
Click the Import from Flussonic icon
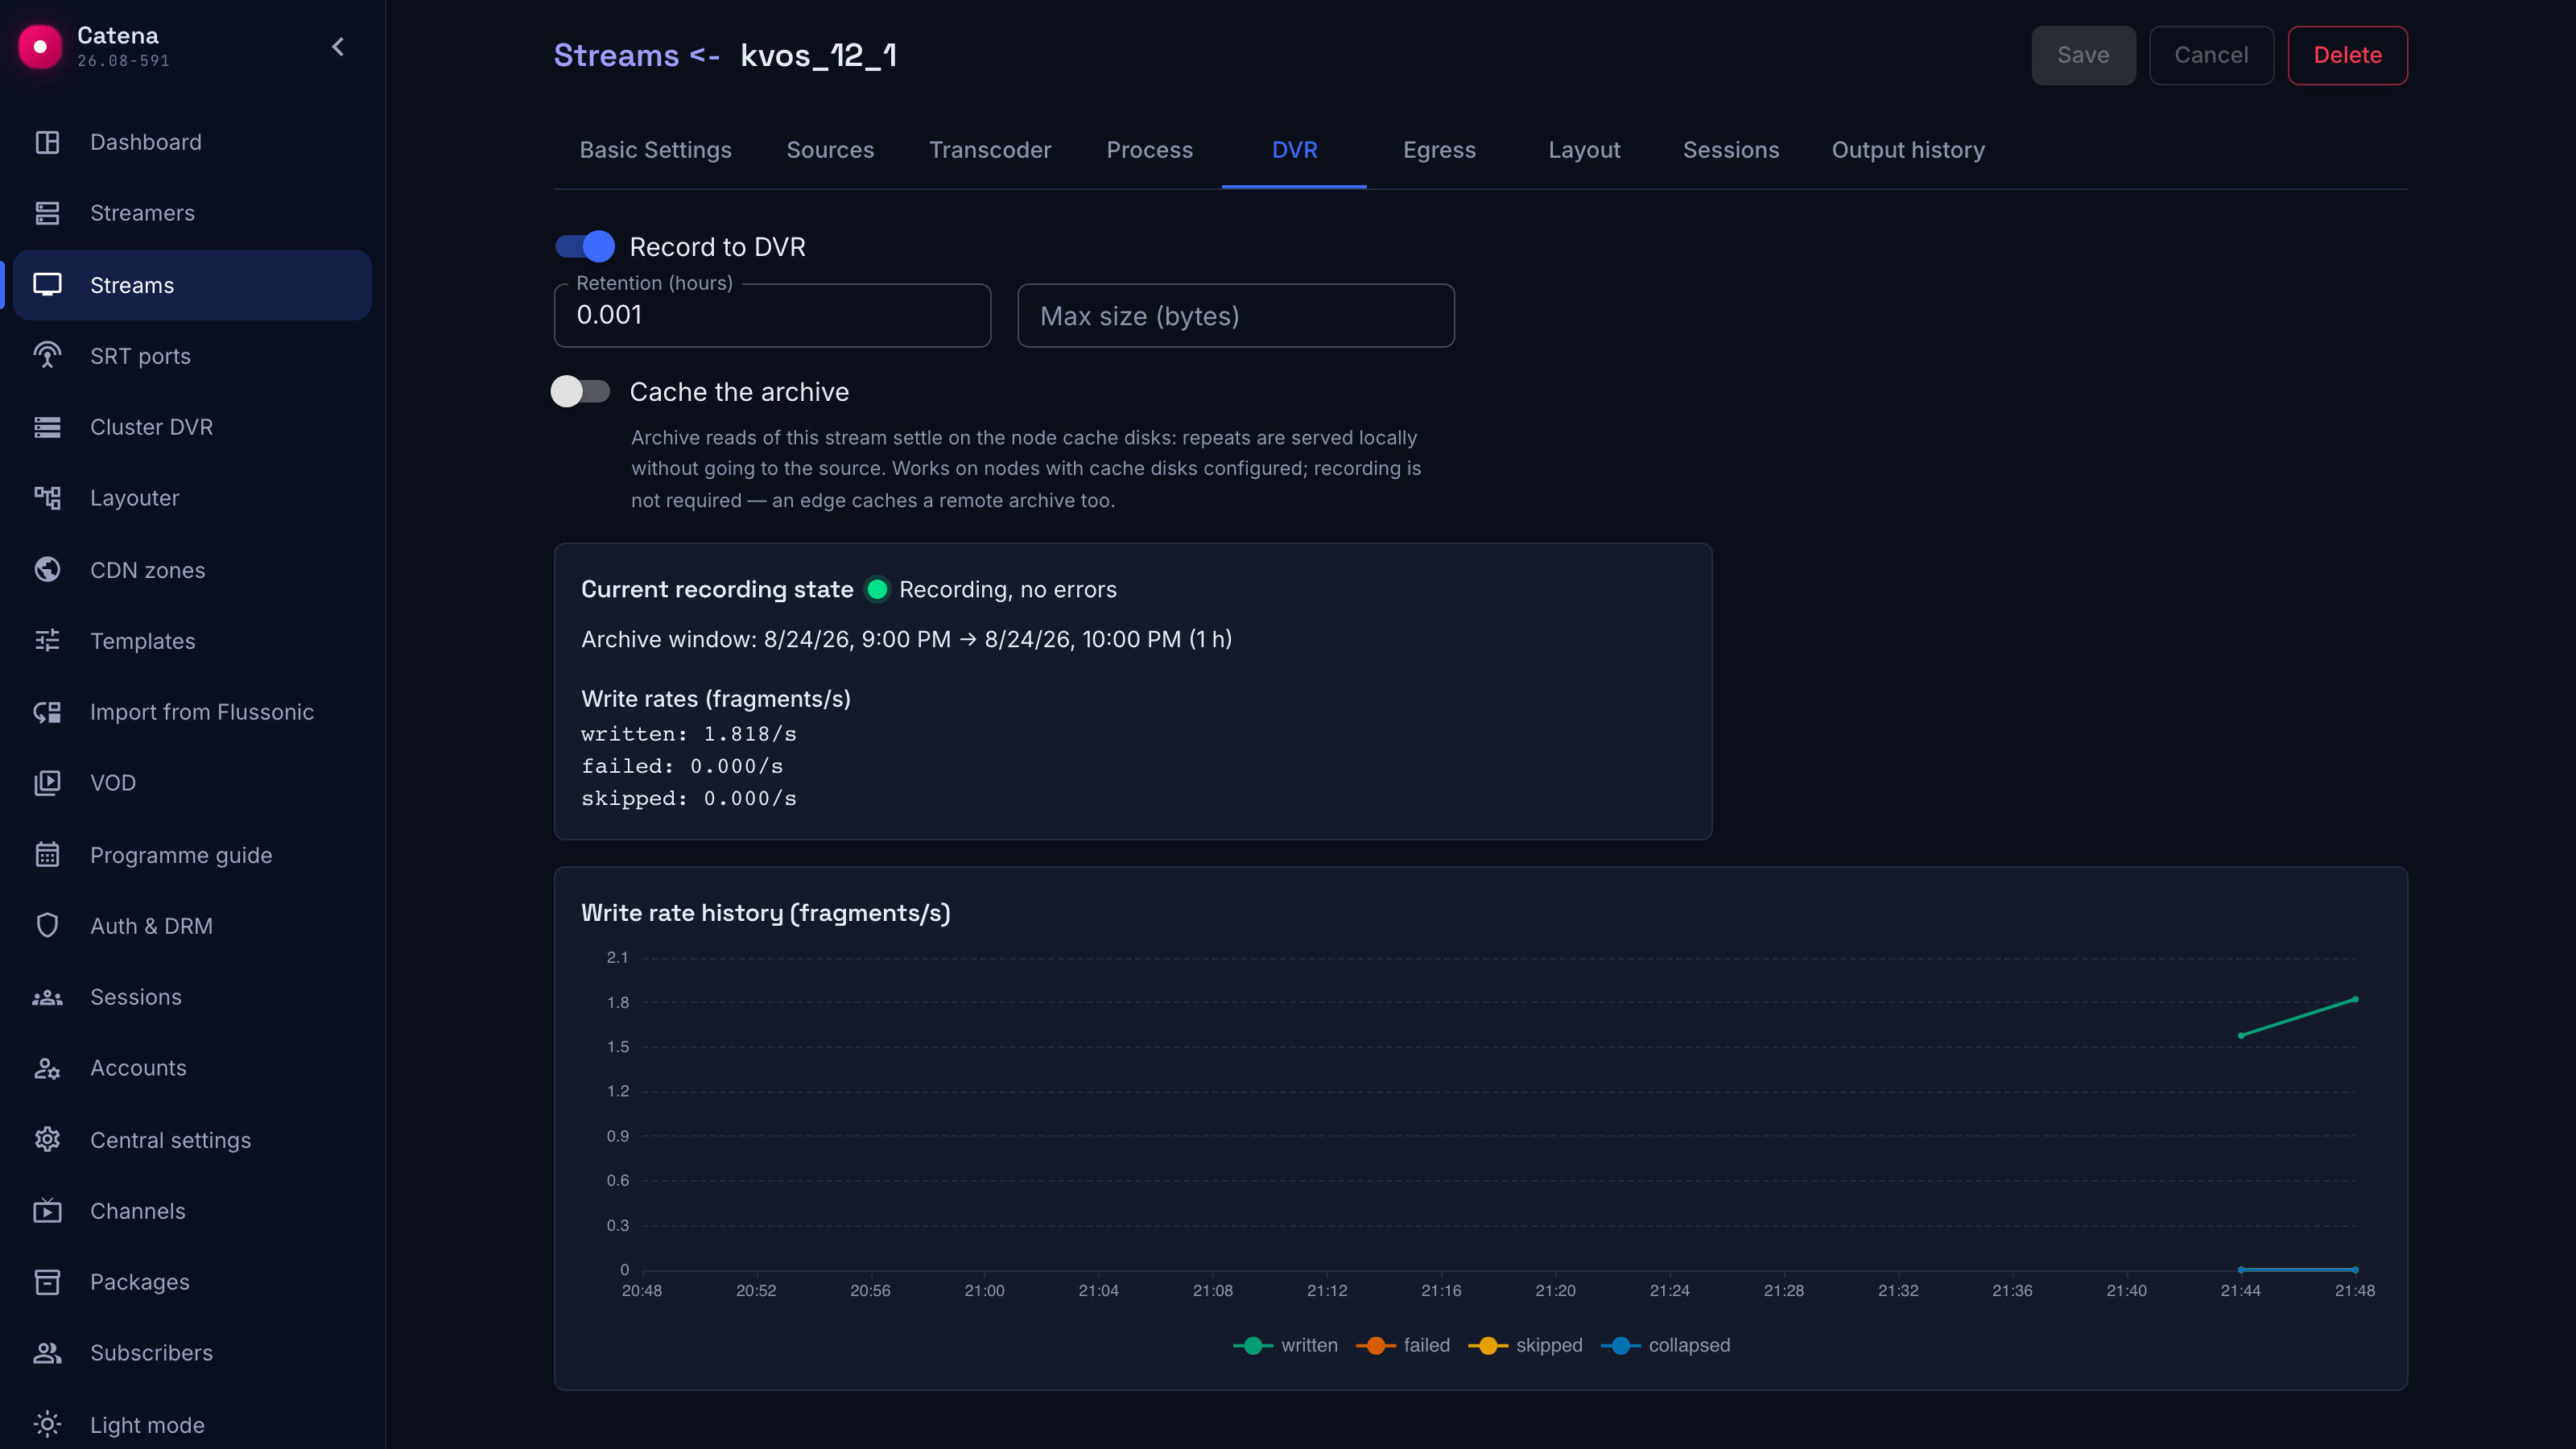click(47, 712)
